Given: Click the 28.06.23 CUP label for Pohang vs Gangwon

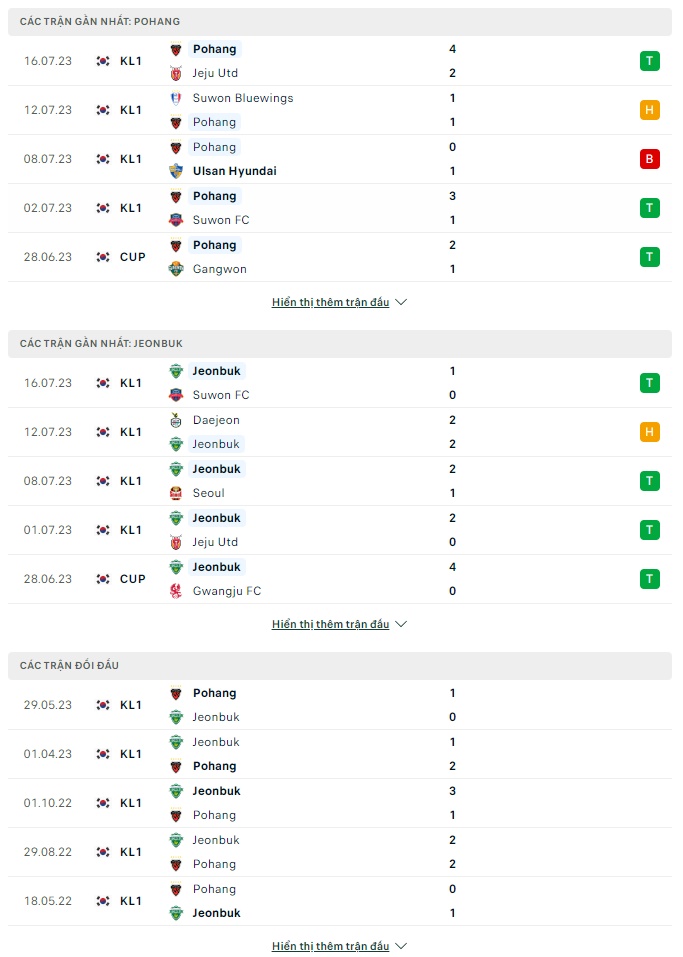Looking at the screenshot, I should coord(132,257).
